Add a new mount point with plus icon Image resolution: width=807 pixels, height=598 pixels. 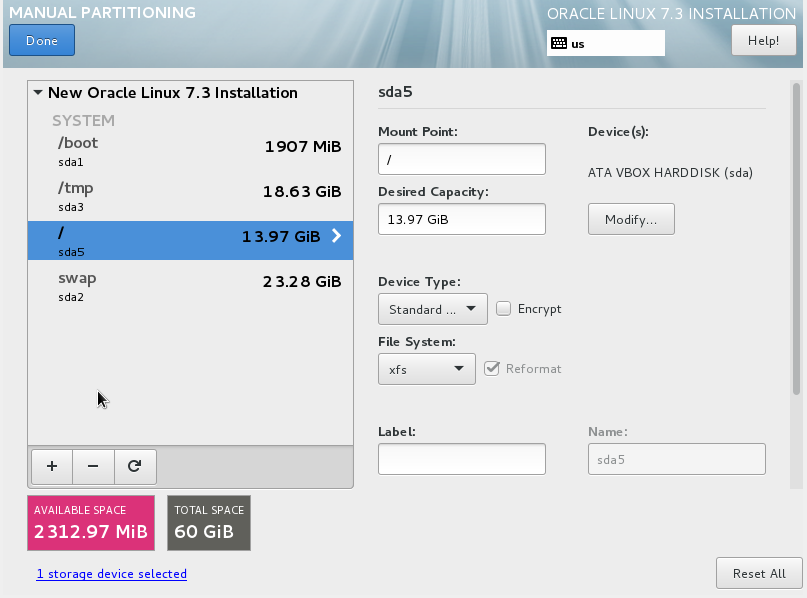52,466
